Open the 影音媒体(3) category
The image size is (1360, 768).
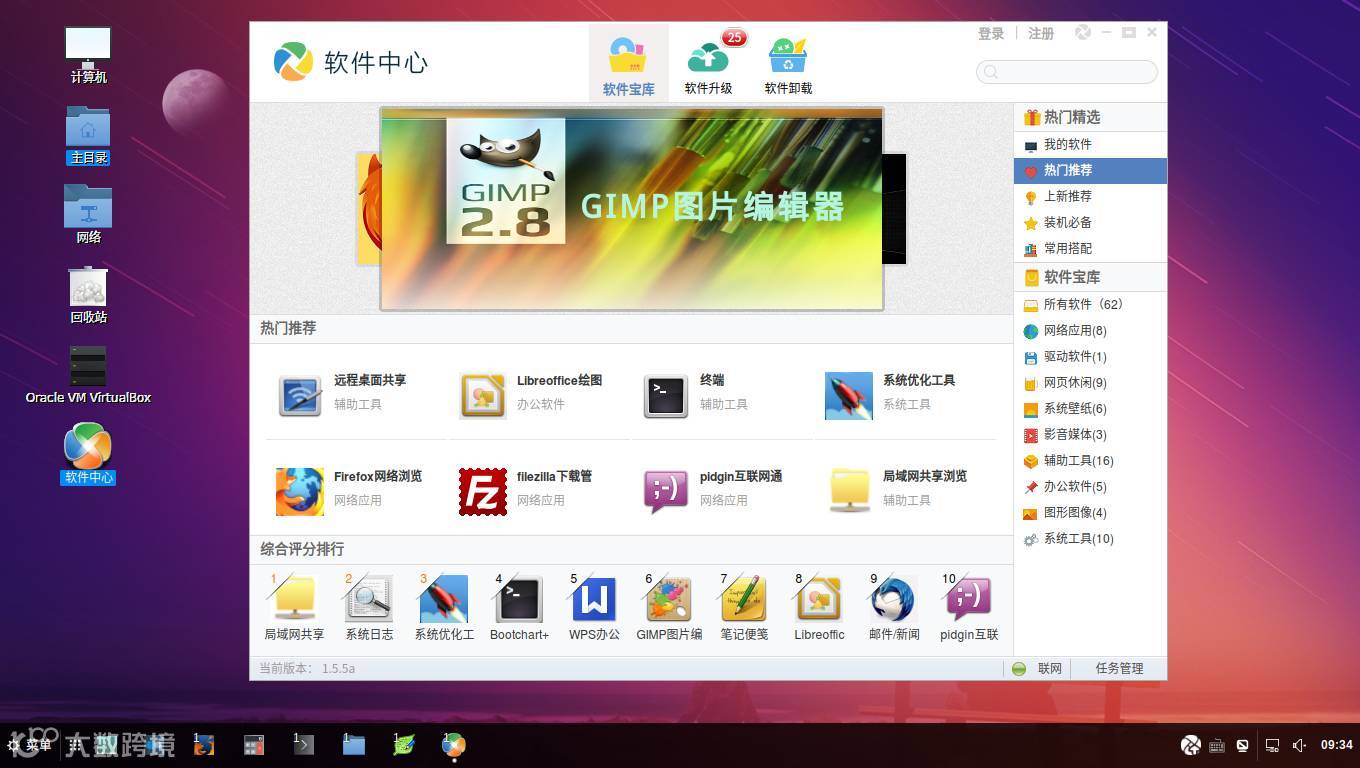coord(1090,435)
